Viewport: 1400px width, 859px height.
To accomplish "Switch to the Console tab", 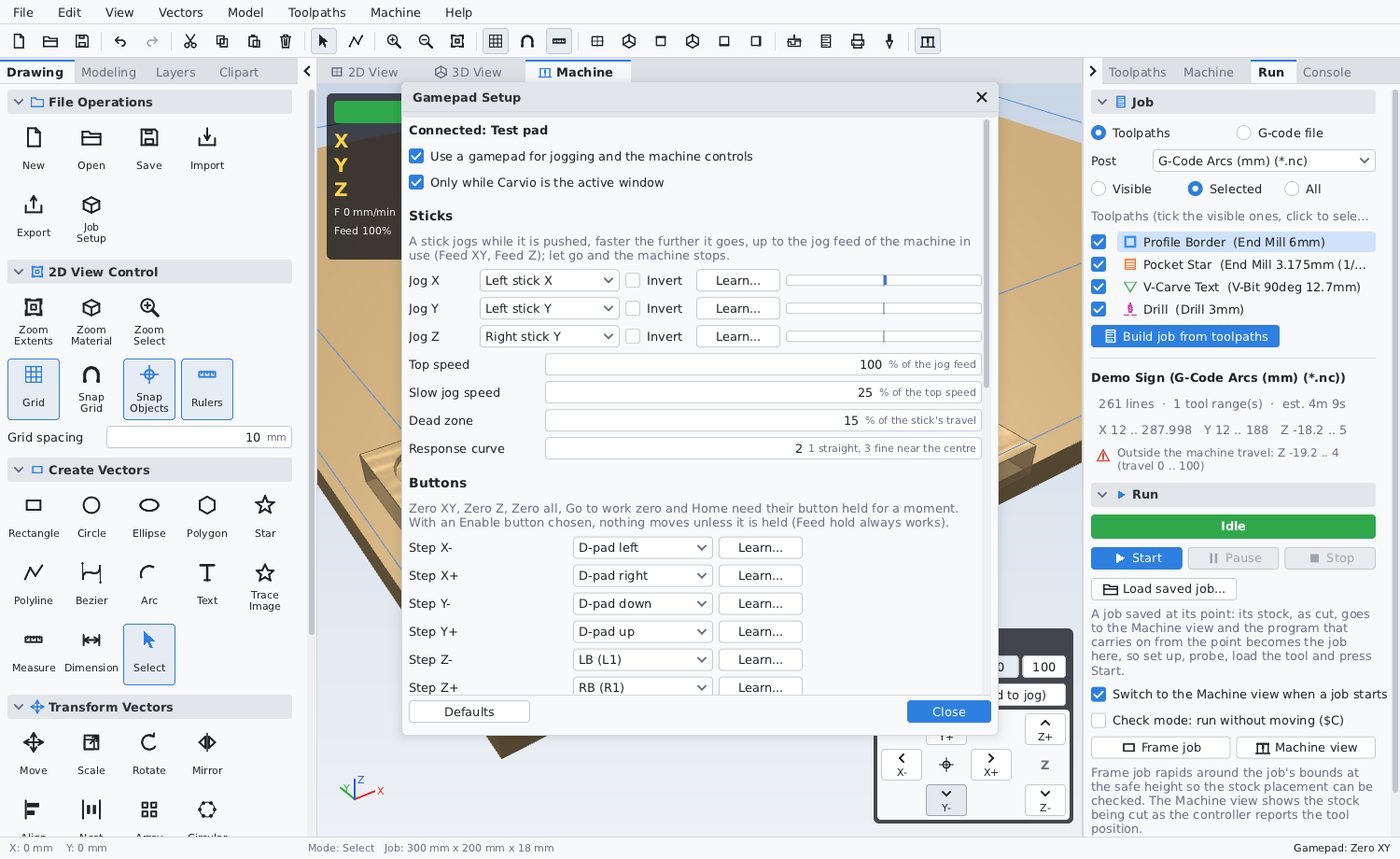I will (x=1326, y=72).
